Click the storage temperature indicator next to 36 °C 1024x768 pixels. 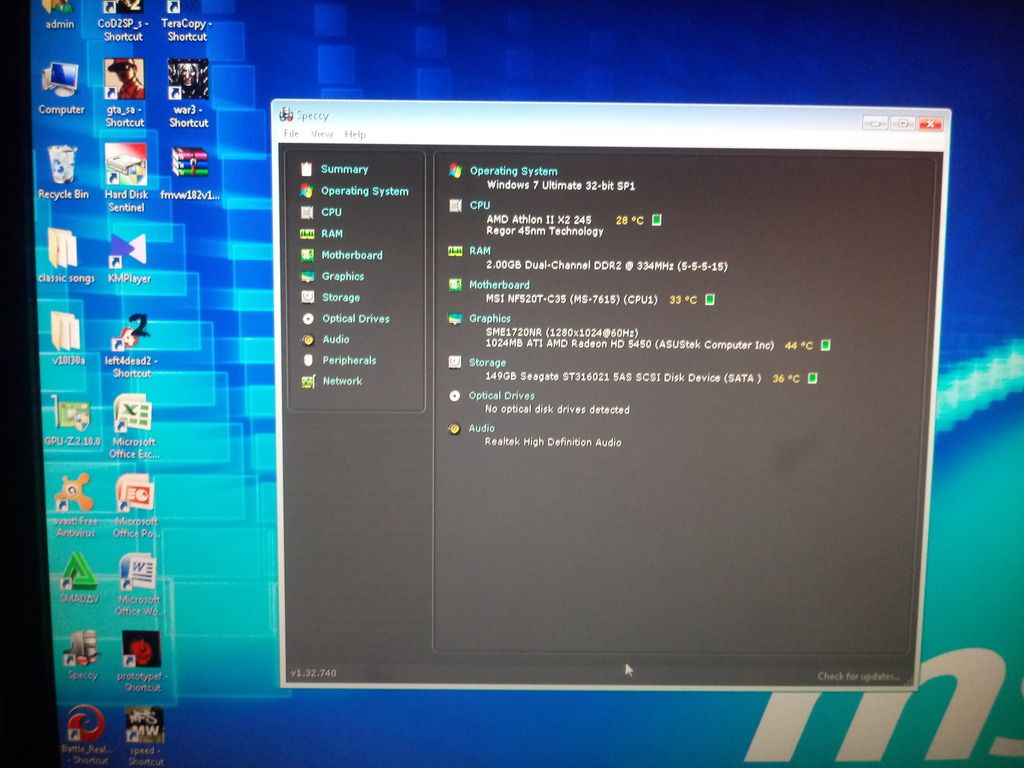[812, 378]
